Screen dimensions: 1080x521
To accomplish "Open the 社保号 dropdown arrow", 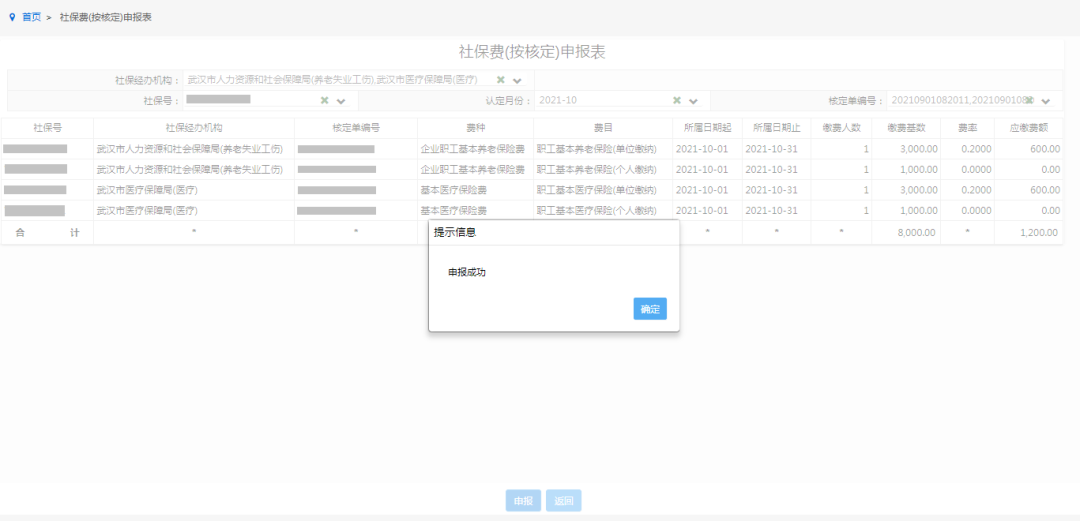I will point(341,101).
